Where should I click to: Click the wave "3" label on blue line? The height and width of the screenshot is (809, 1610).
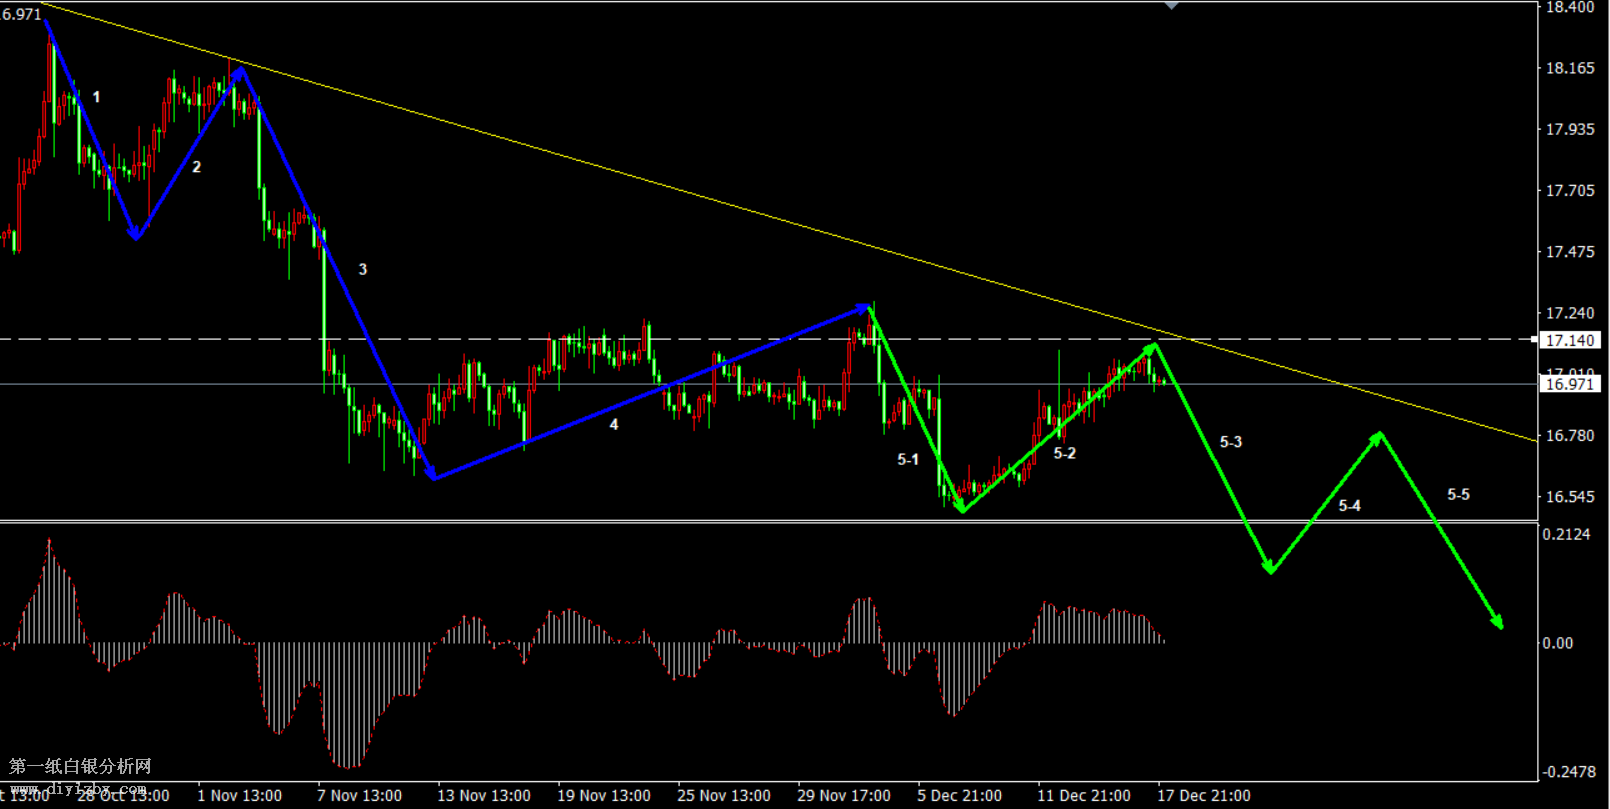point(362,269)
